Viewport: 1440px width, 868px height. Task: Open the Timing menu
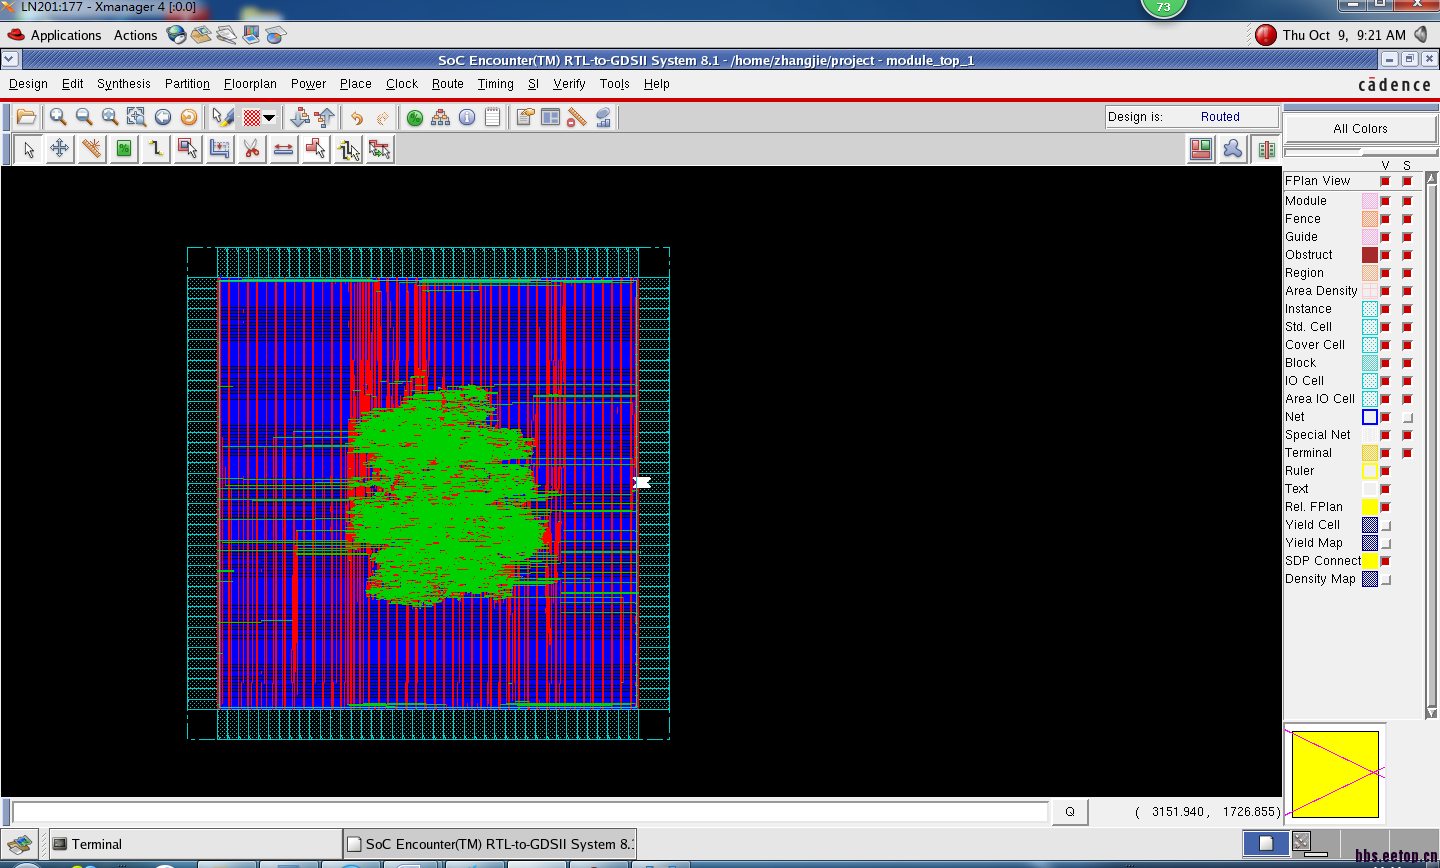coord(495,84)
